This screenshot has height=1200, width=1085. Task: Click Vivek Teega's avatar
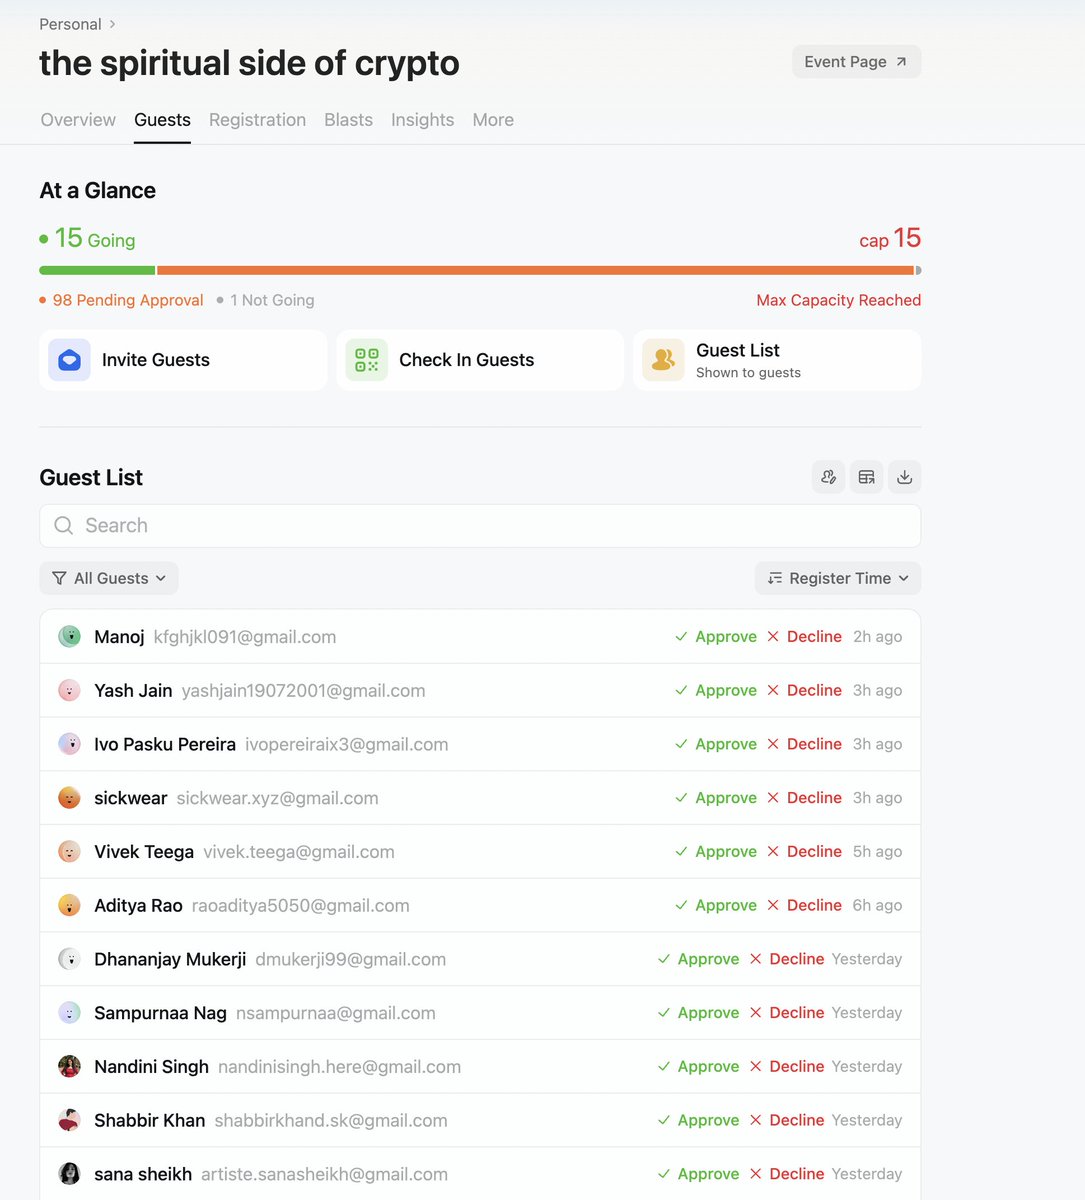[x=69, y=852]
